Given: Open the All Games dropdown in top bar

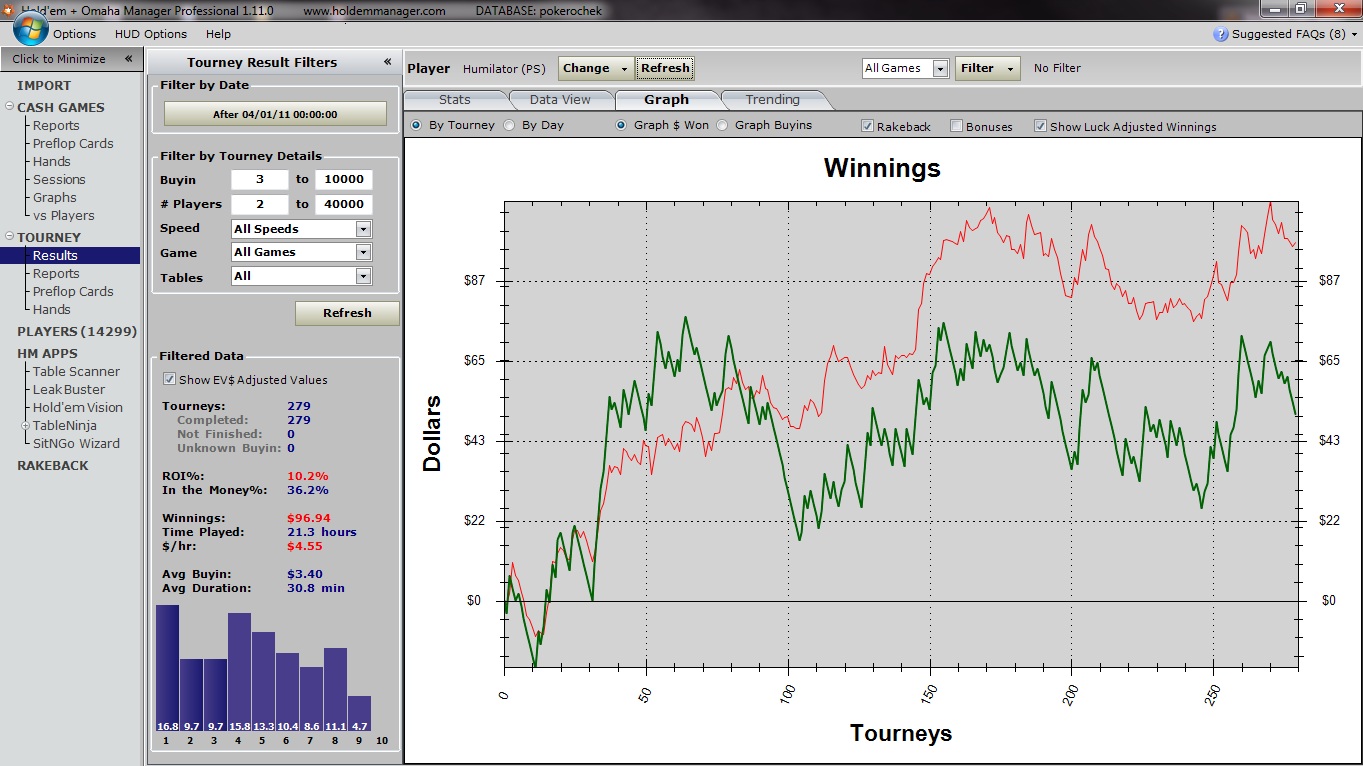Looking at the screenshot, I should (x=940, y=68).
